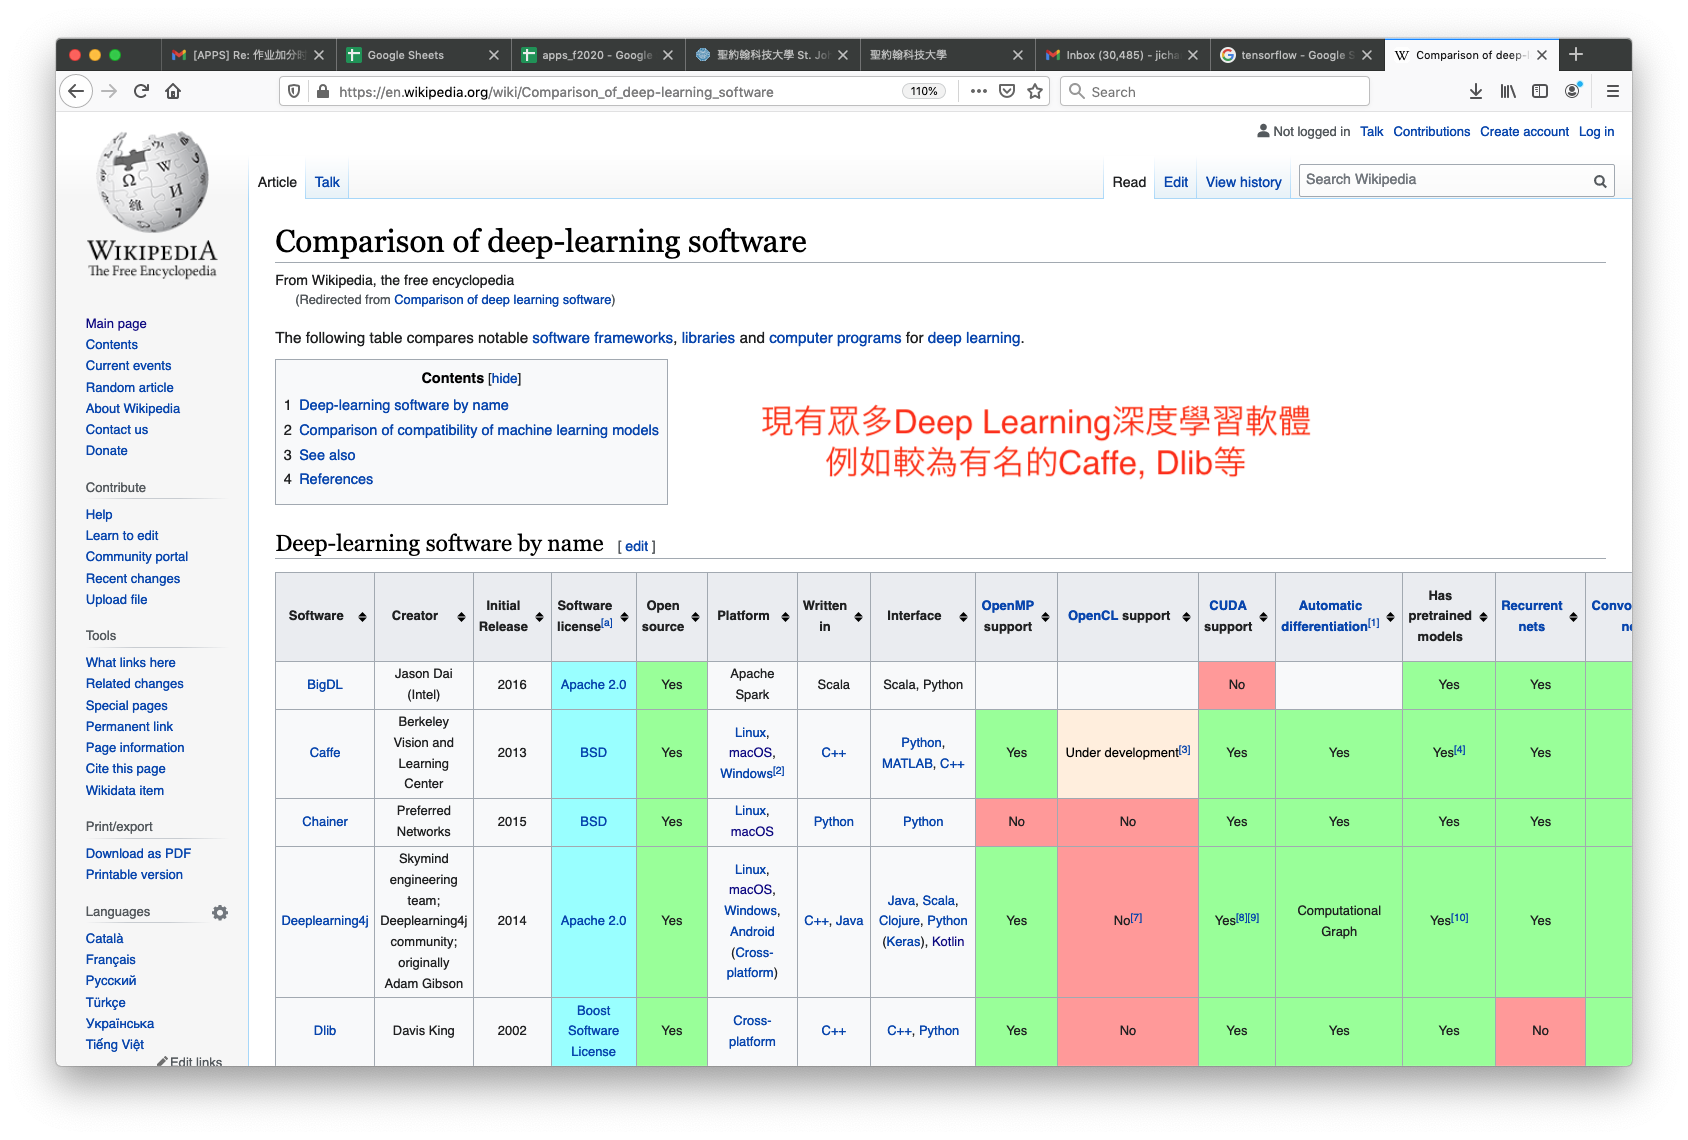This screenshot has width=1688, height=1140.
Task: Open the Chainer software link
Action: [x=325, y=822]
